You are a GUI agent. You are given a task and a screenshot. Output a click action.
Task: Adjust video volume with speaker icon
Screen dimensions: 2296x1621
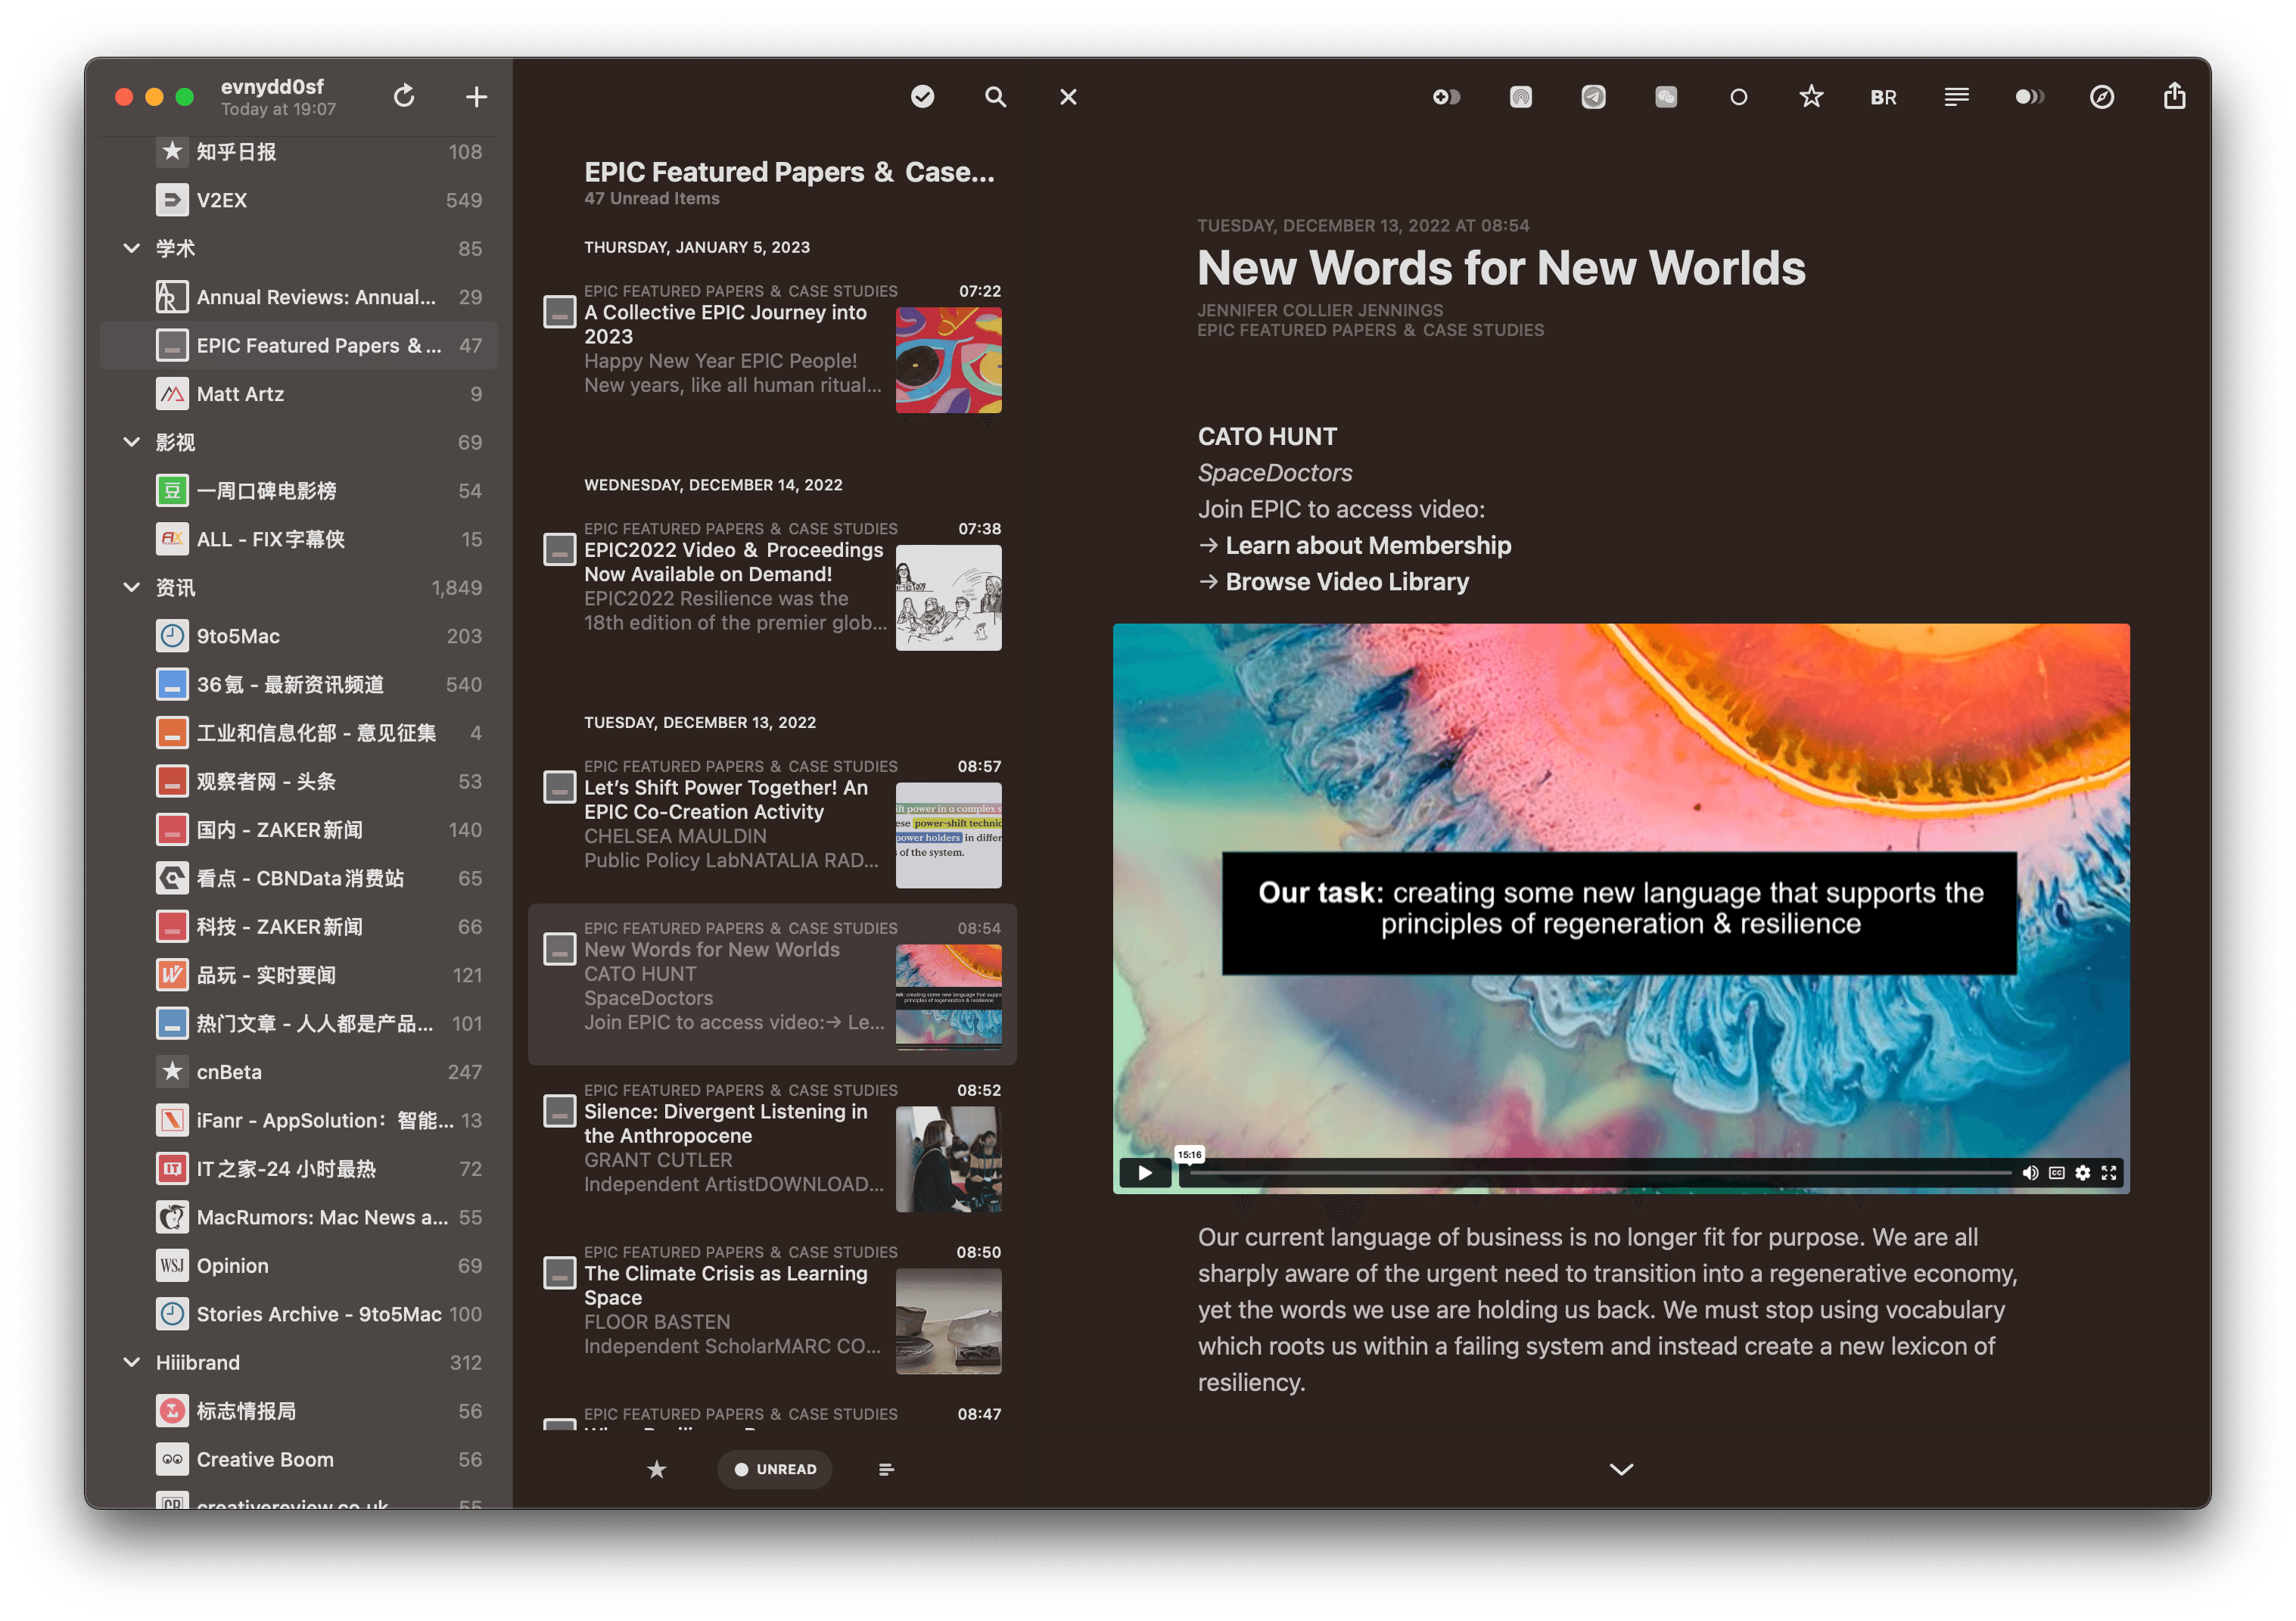click(2030, 1172)
